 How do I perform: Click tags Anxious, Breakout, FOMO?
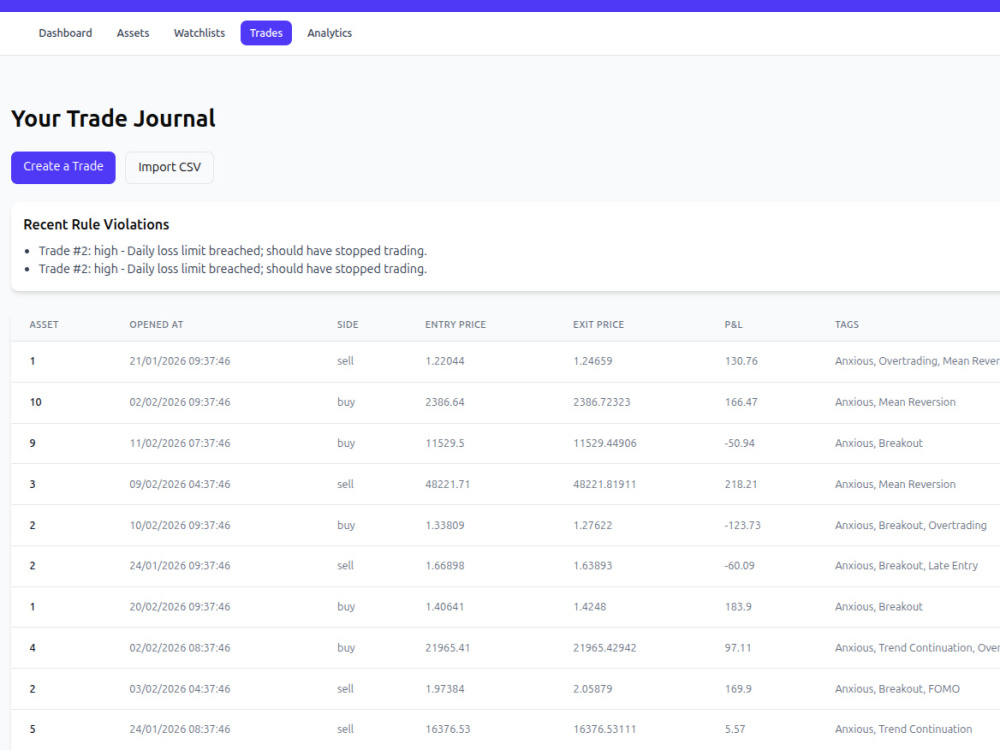(897, 689)
